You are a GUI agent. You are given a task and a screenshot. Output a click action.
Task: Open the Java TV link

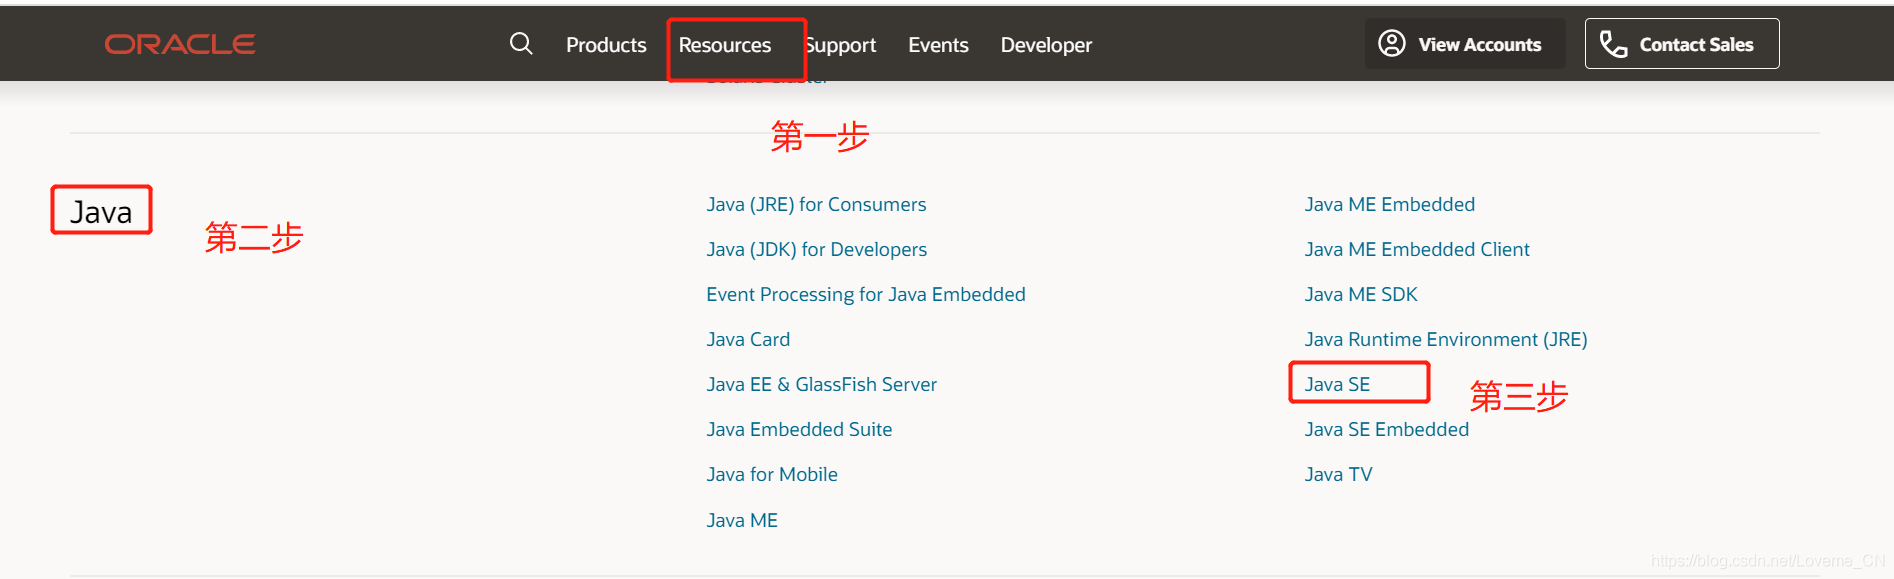point(1338,474)
